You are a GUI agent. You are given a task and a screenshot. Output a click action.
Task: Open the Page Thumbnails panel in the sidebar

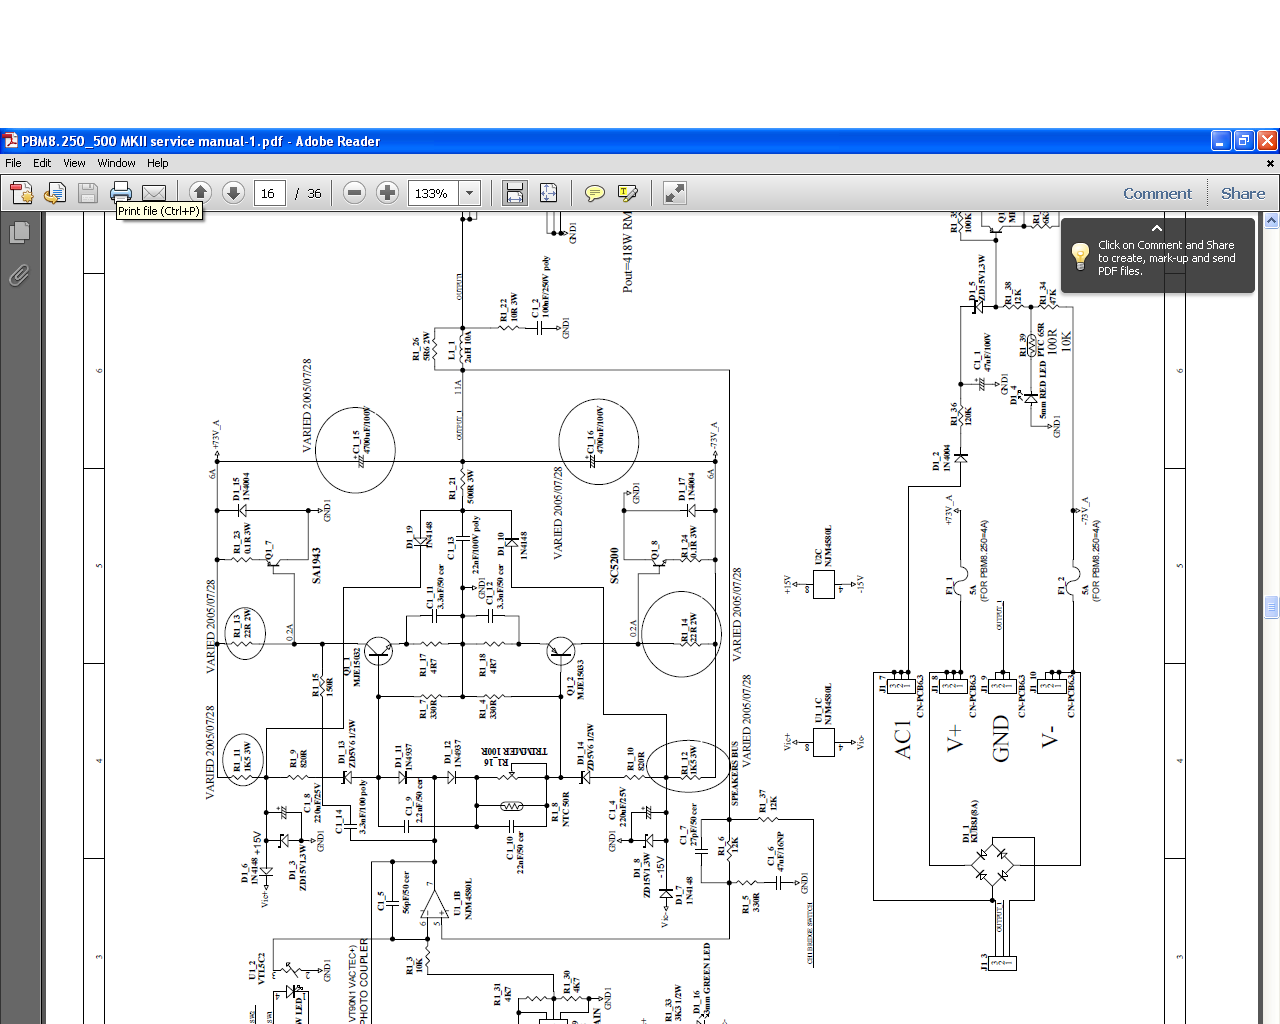[19, 233]
